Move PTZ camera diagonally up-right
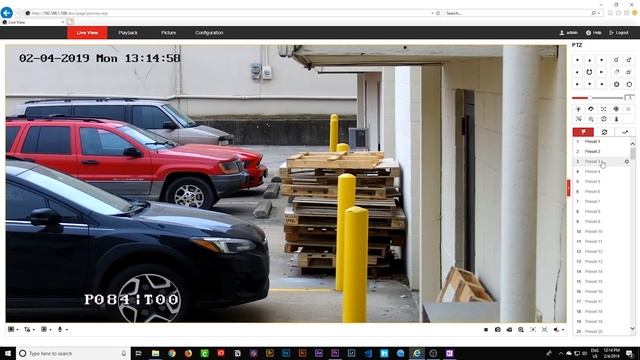Viewport: 640px width, 360px height. point(602,60)
